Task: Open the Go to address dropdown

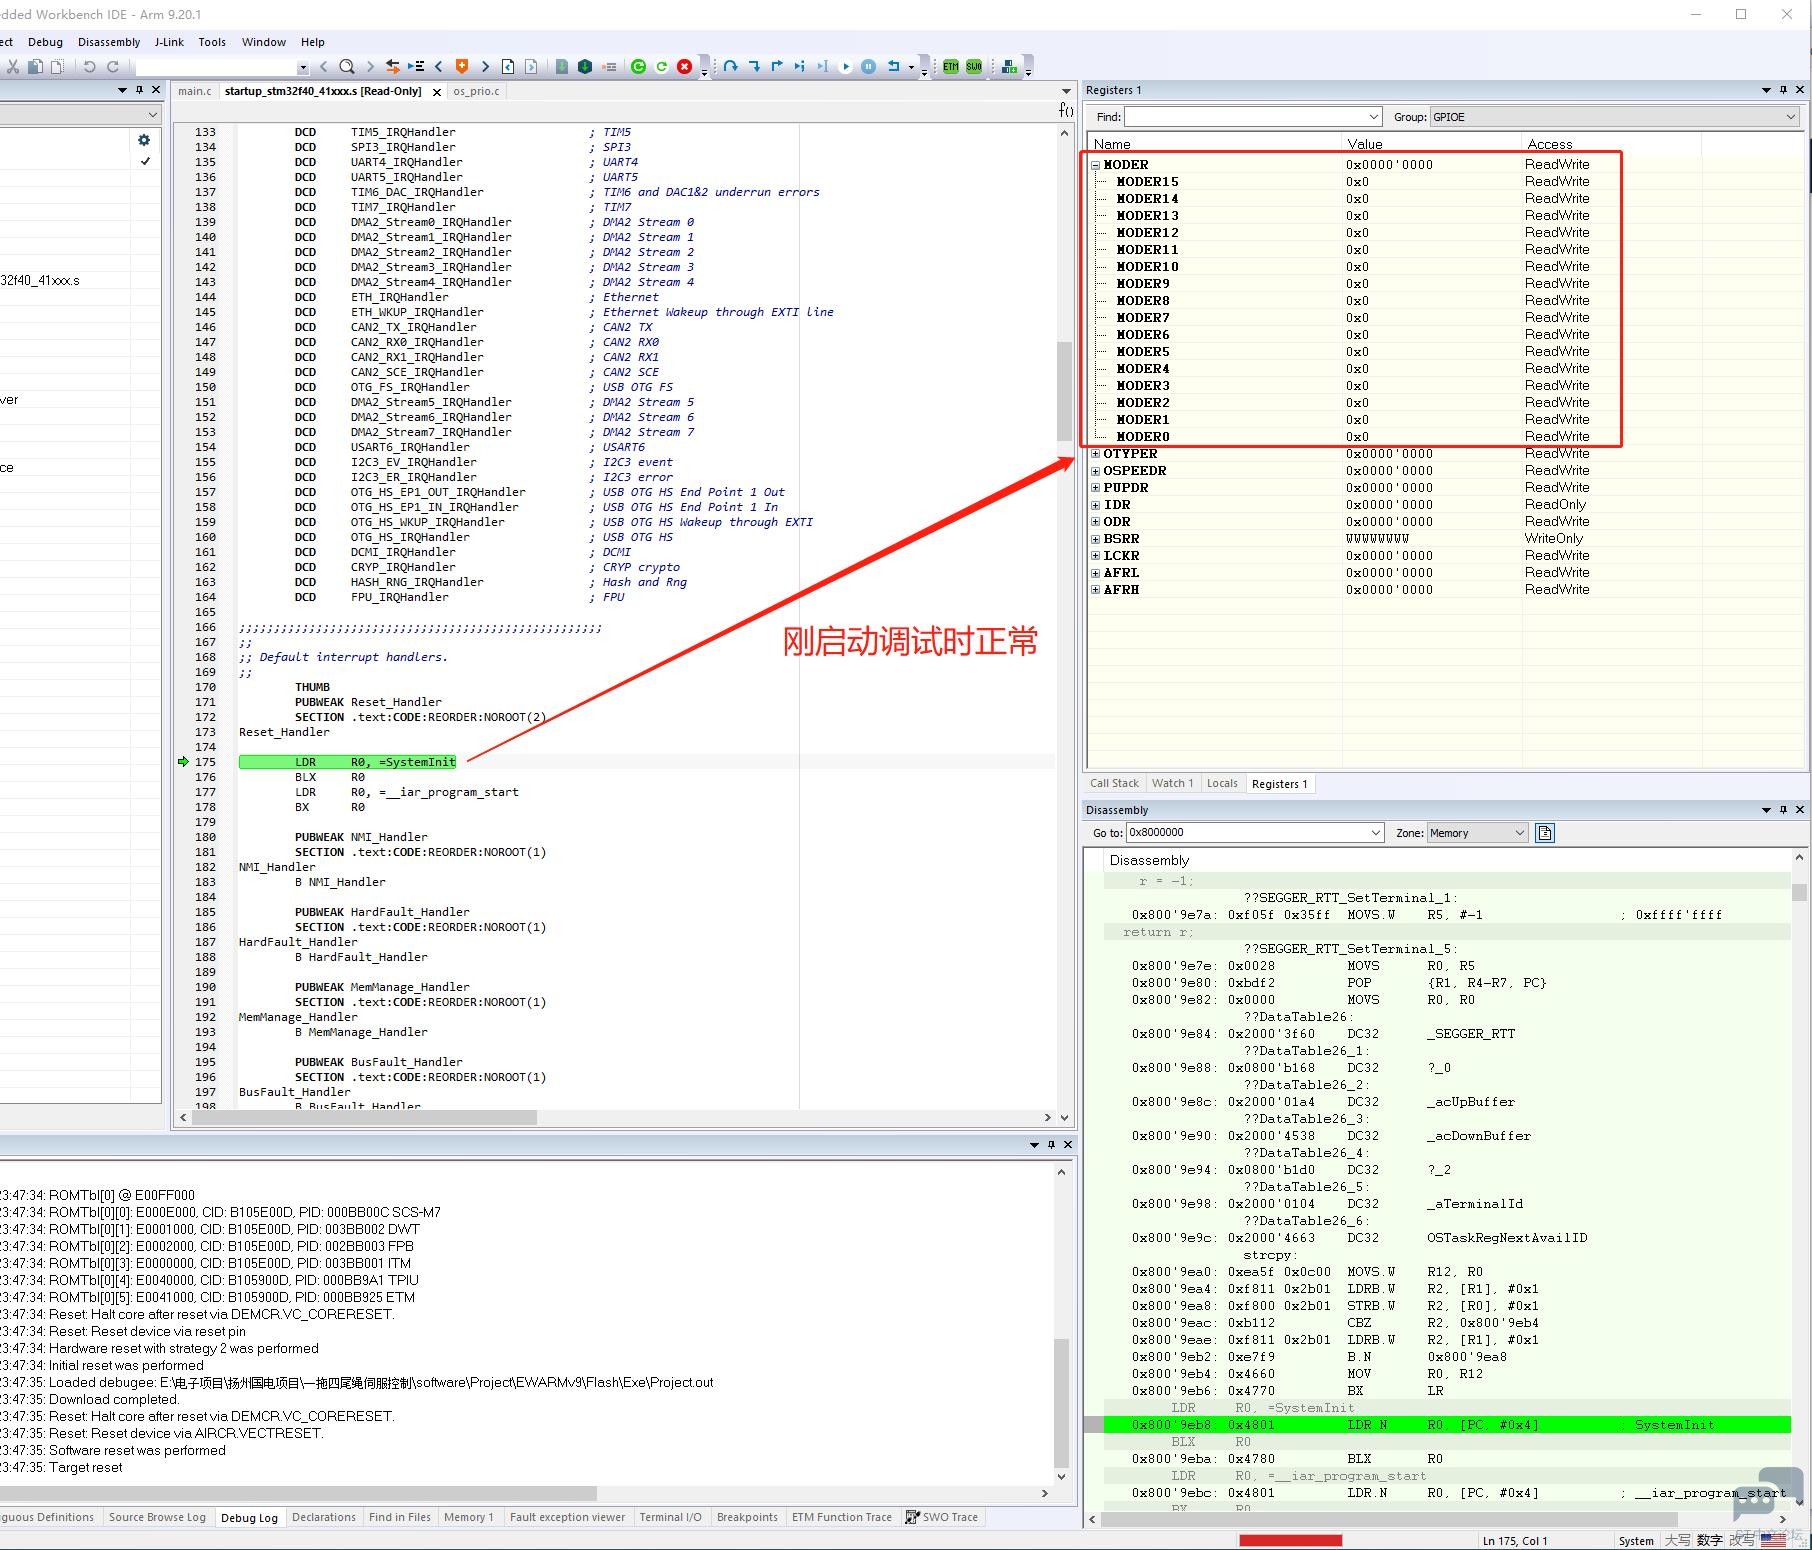Action: [1376, 832]
